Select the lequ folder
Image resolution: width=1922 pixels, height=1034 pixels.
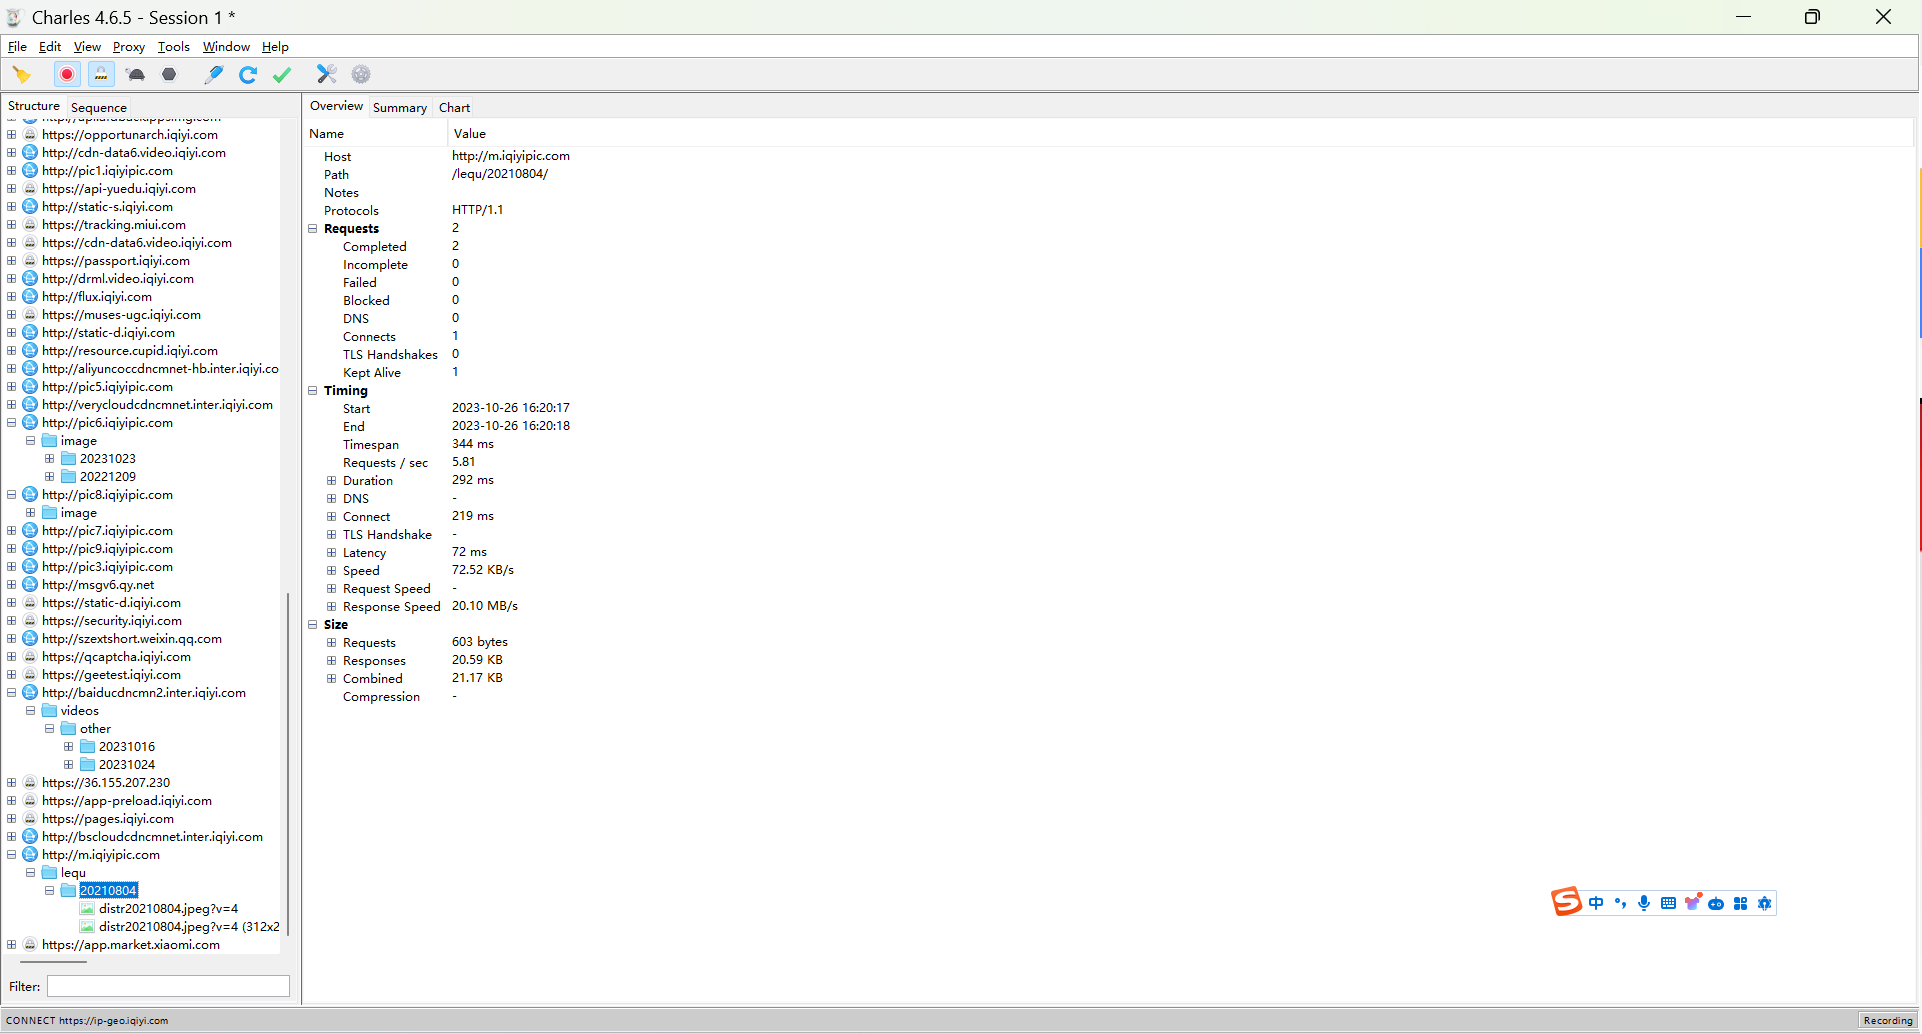coord(73,872)
